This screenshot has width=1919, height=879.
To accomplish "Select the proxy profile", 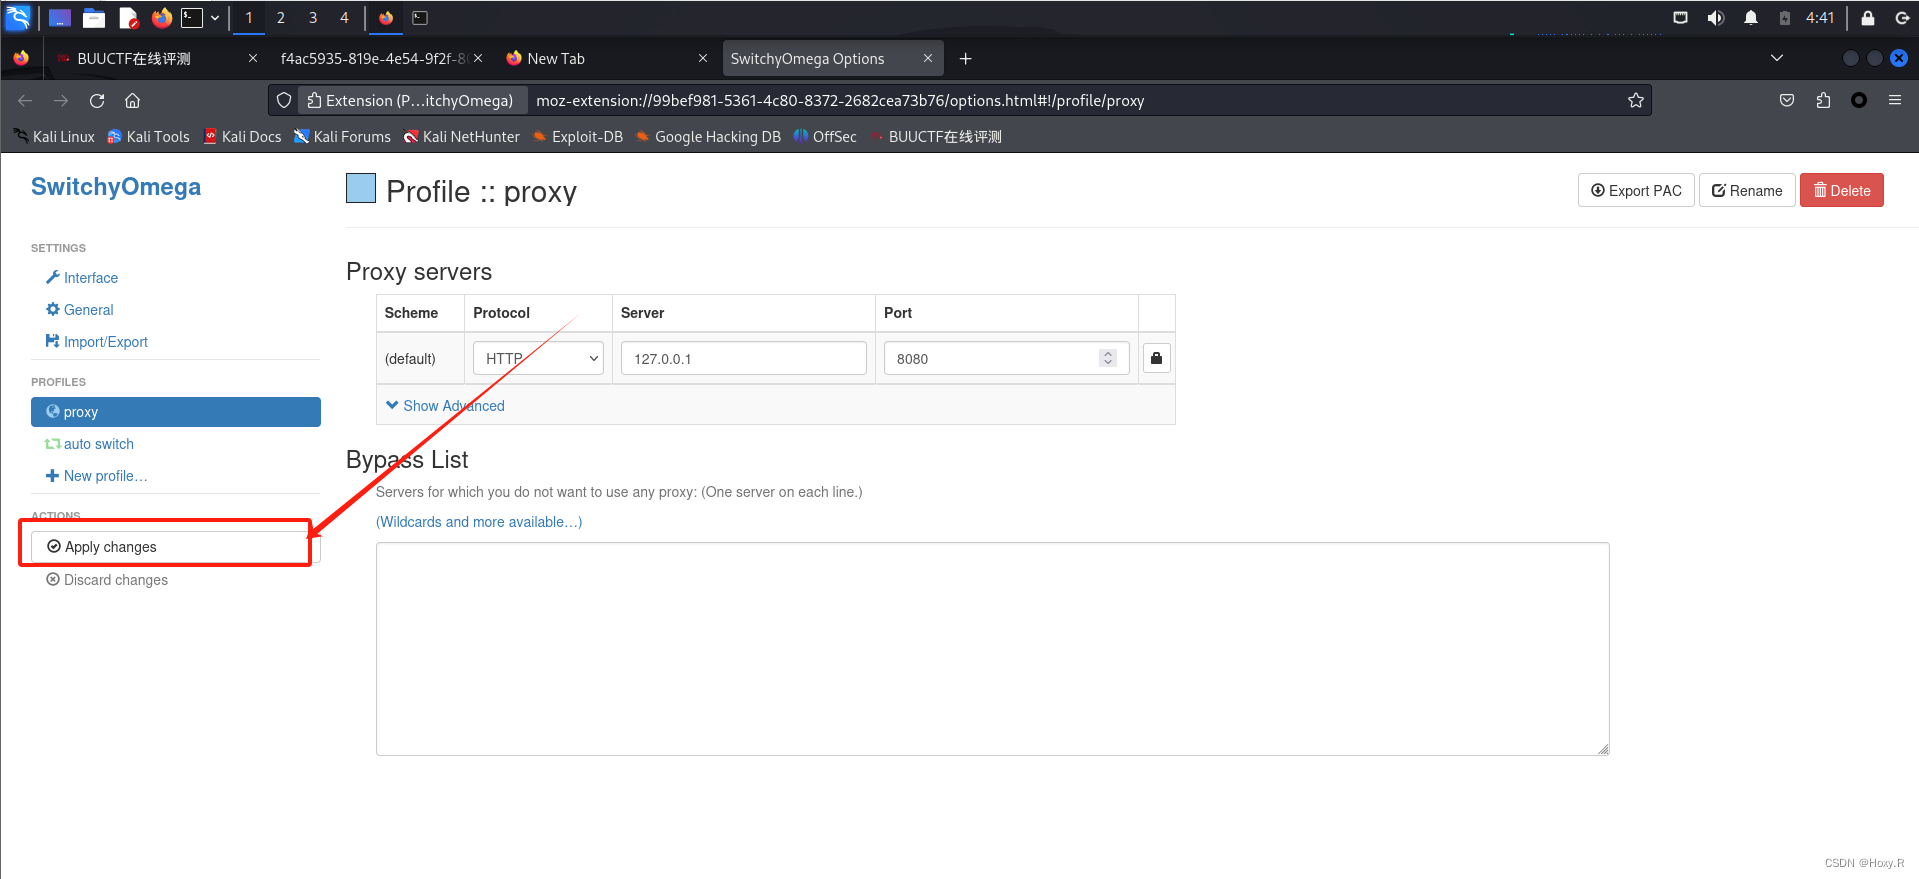I will [x=176, y=412].
